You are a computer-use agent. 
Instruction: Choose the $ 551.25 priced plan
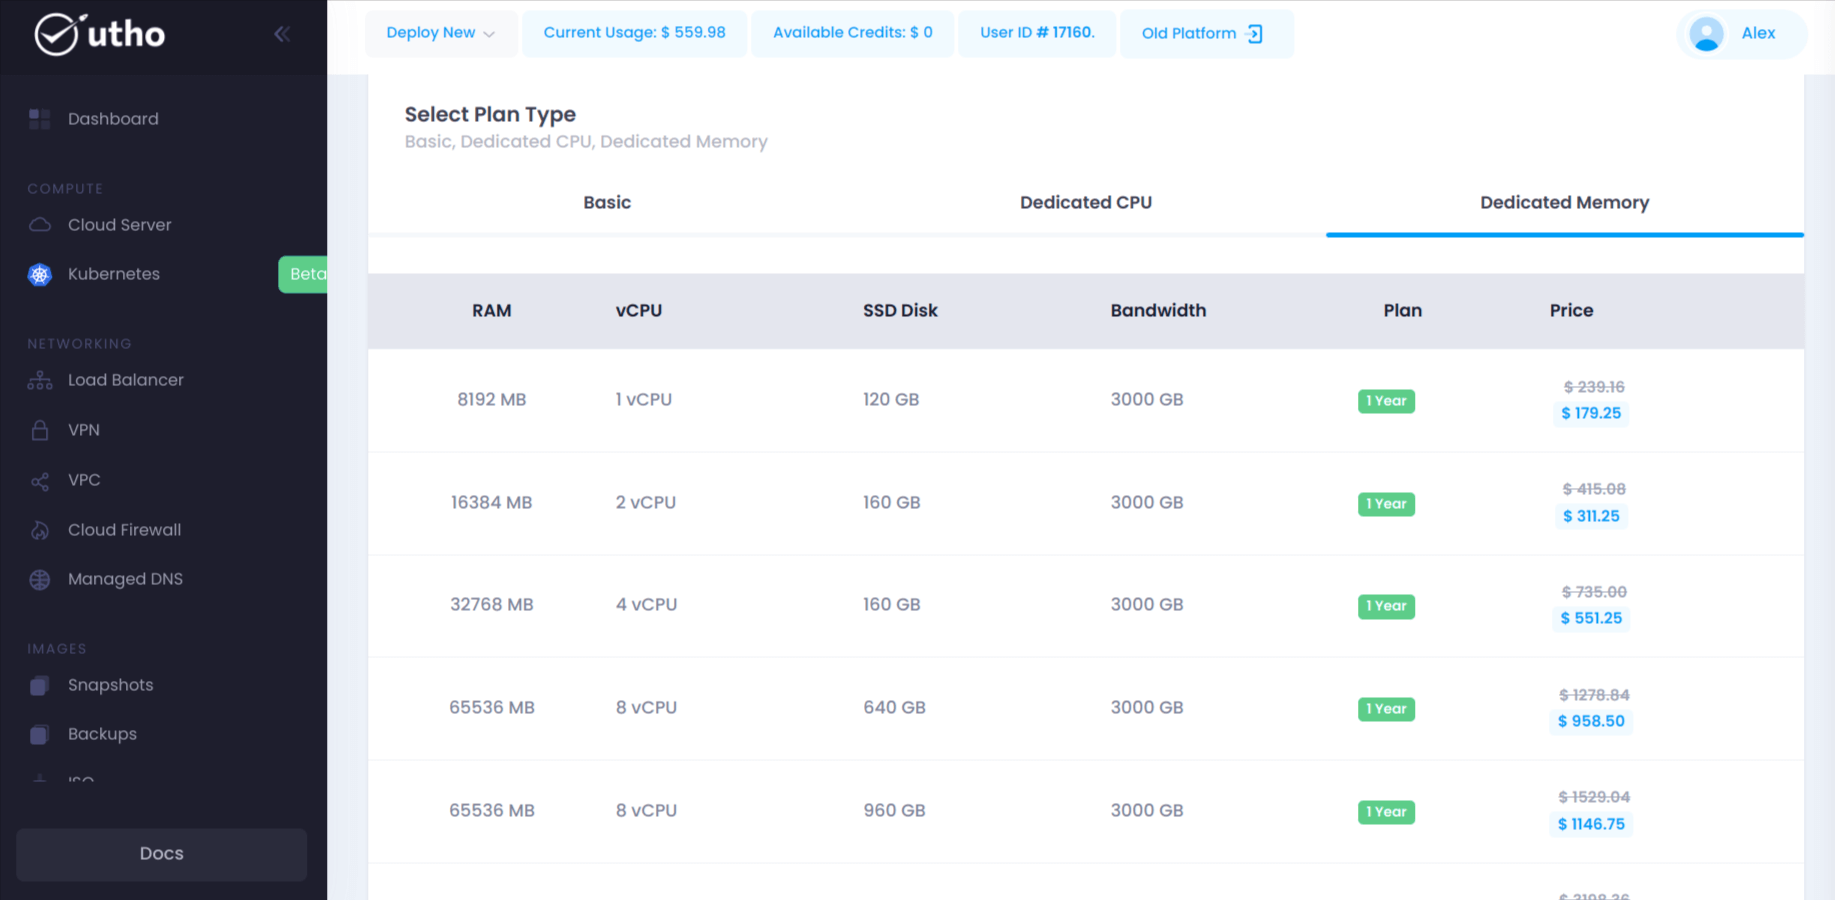(1590, 619)
